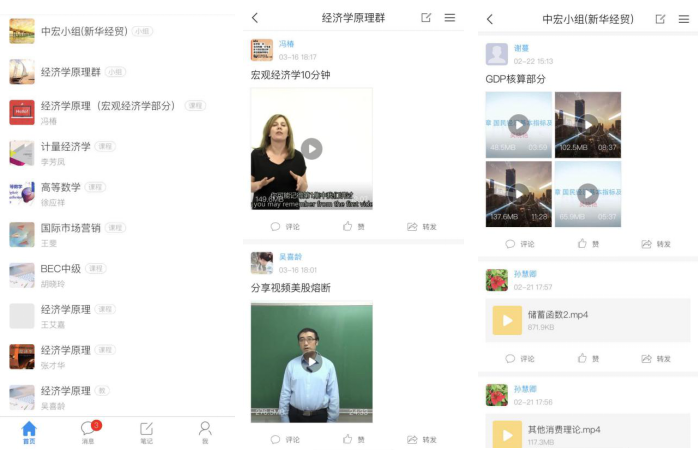
Task: Forward 谢曼's GDP核算部分 post
Action: 656,244
